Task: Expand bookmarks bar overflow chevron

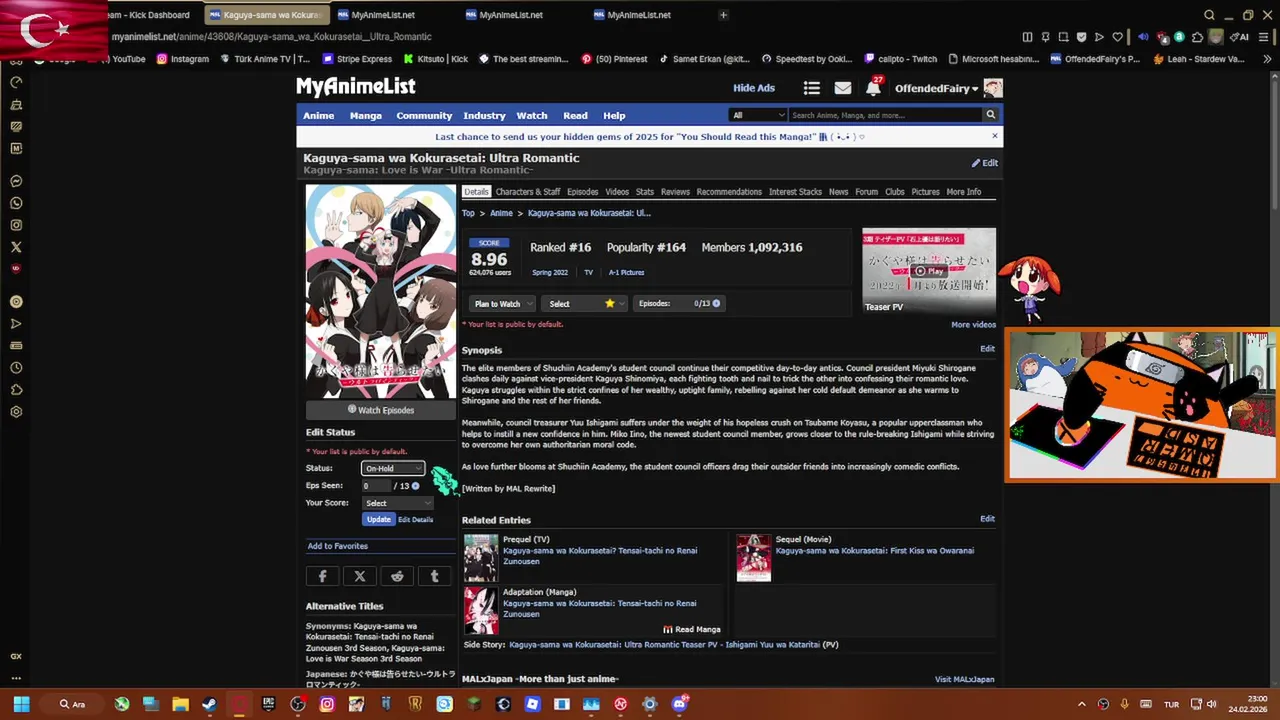Action: click(1267, 59)
